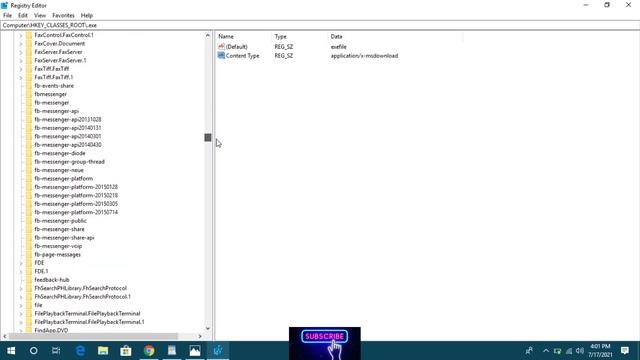The width and height of the screenshot is (640, 360).
Task: Select the fb-messenger-api20131028 key
Action: click(68, 120)
